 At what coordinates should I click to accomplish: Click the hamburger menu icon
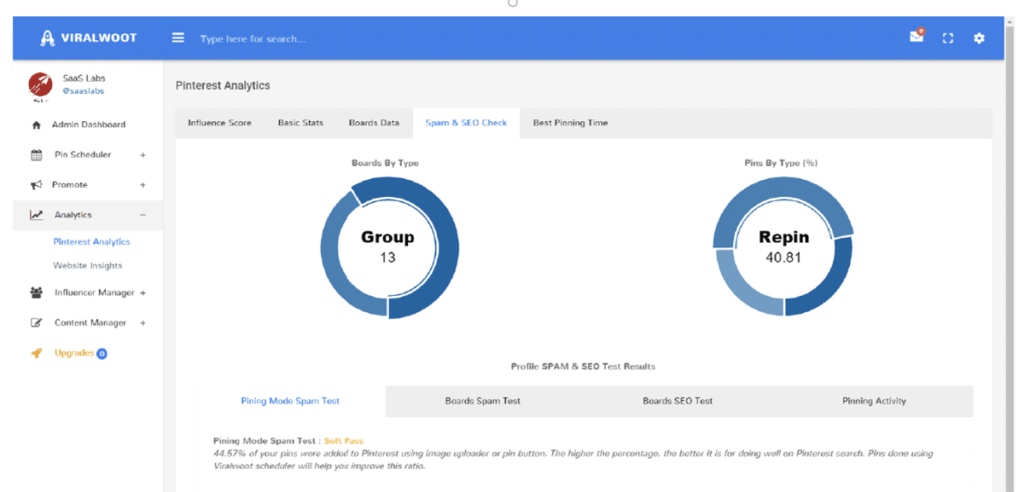coord(178,38)
